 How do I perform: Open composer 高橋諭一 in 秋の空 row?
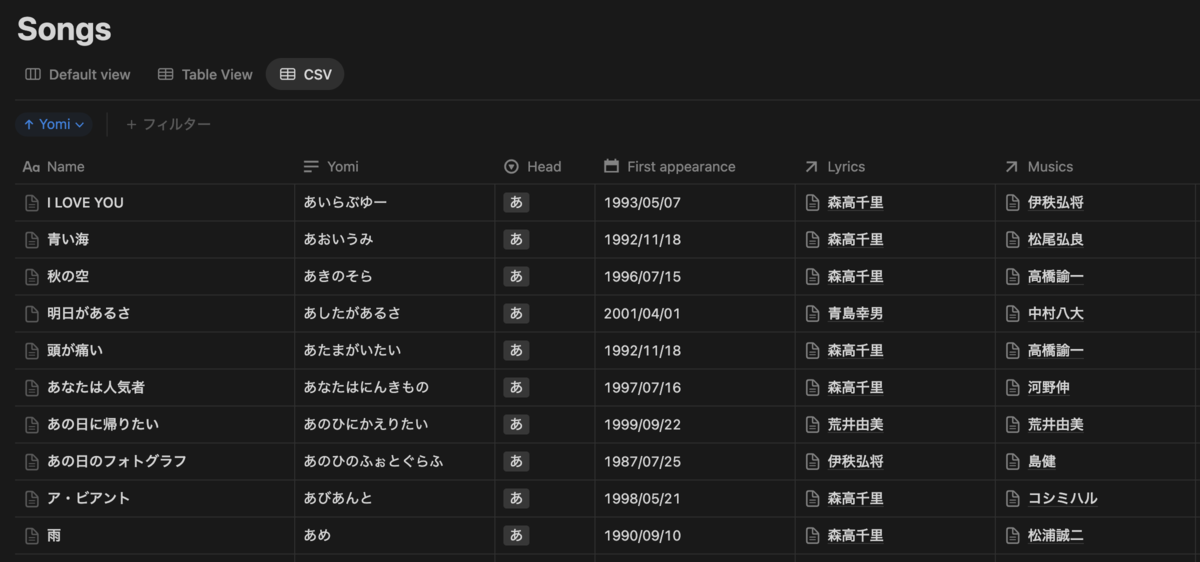[x=1056, y=276]
